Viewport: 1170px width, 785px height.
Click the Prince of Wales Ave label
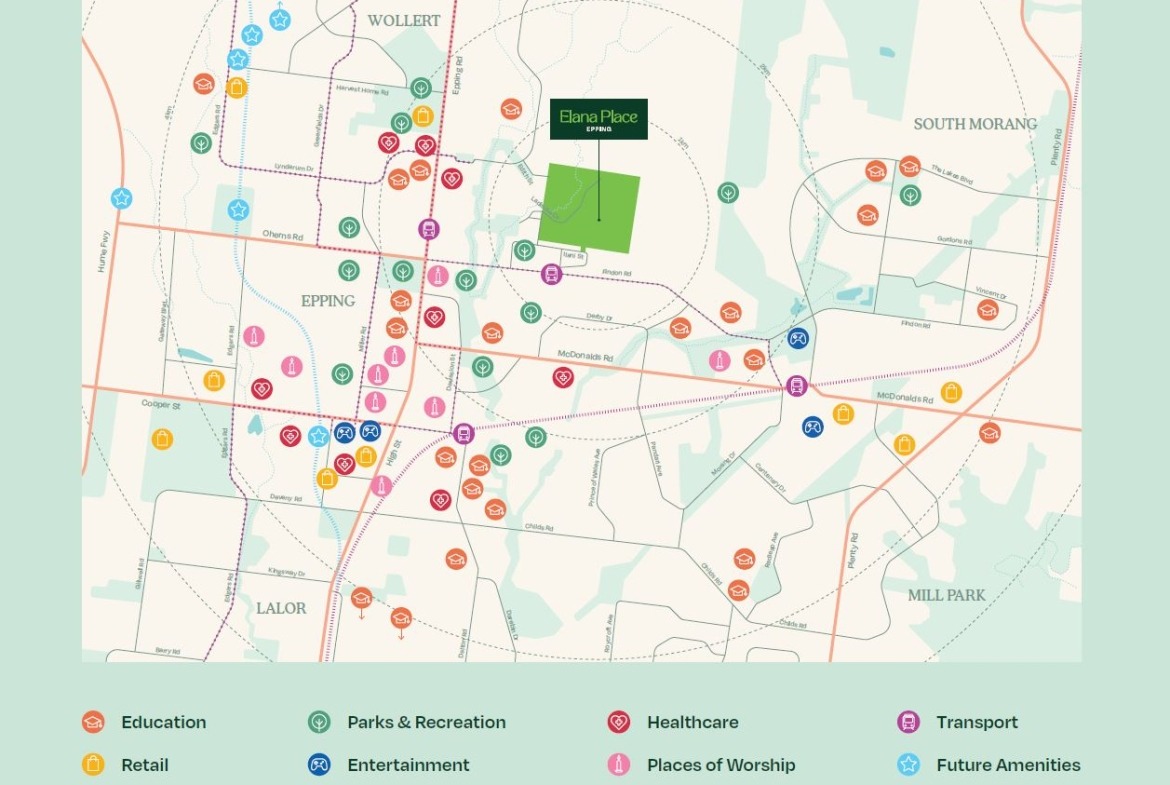594,478
